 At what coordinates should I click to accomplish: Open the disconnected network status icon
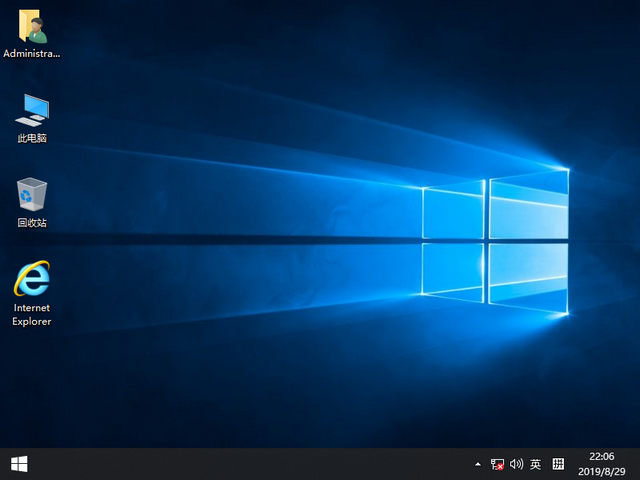point(497,464)
